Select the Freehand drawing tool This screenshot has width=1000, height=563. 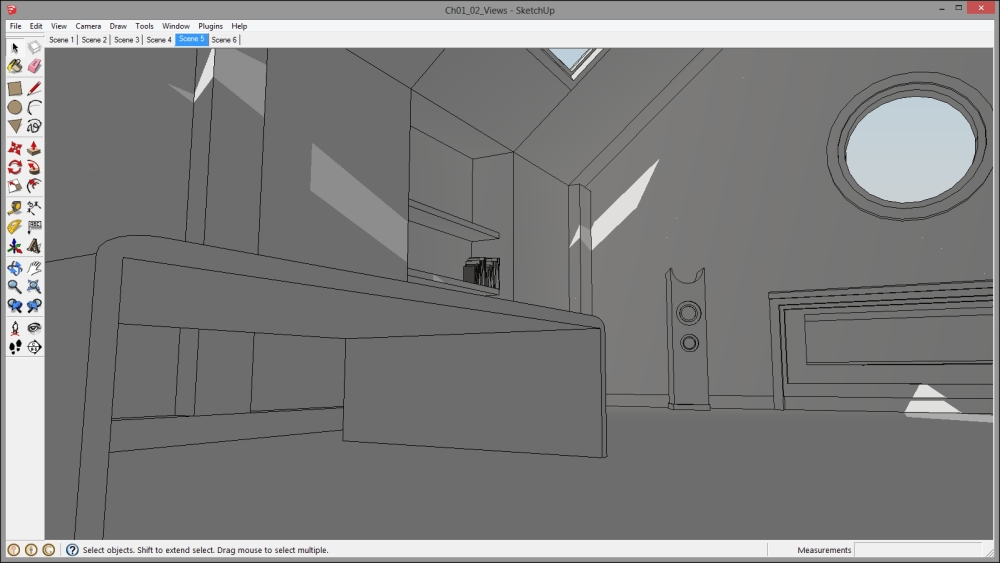point(34,126)
